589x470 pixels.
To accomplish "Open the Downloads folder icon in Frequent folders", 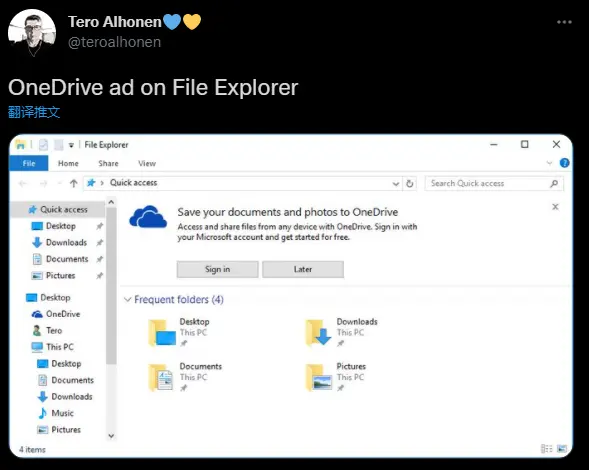I will (x=318, y=332).
